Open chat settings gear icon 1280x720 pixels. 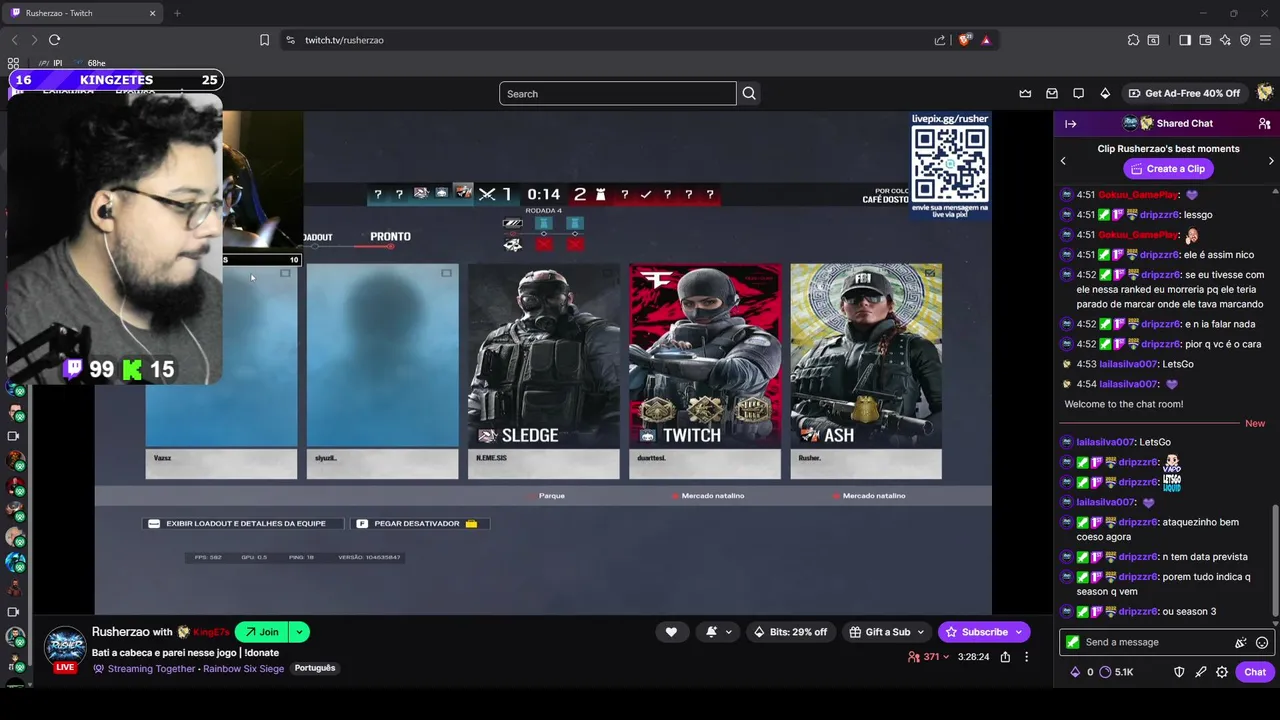coord(1222,672)
